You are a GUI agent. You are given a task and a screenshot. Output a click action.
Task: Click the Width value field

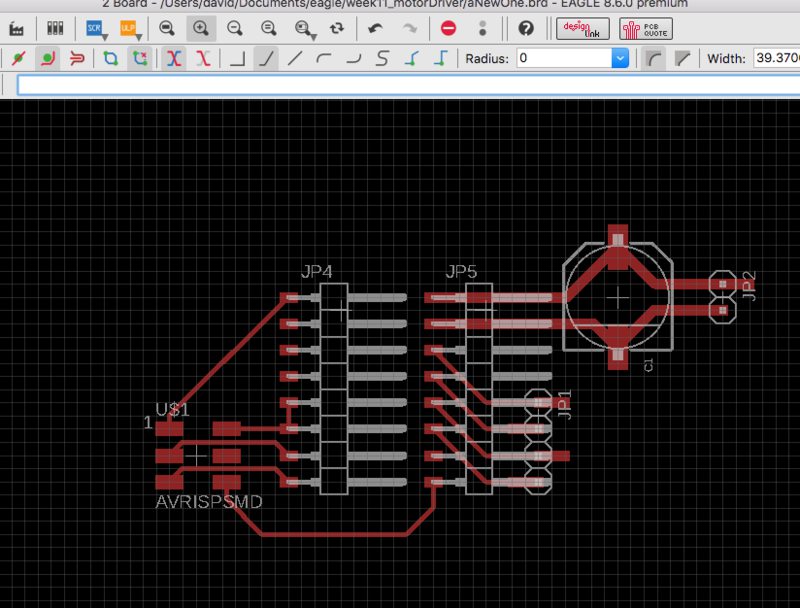776,59
